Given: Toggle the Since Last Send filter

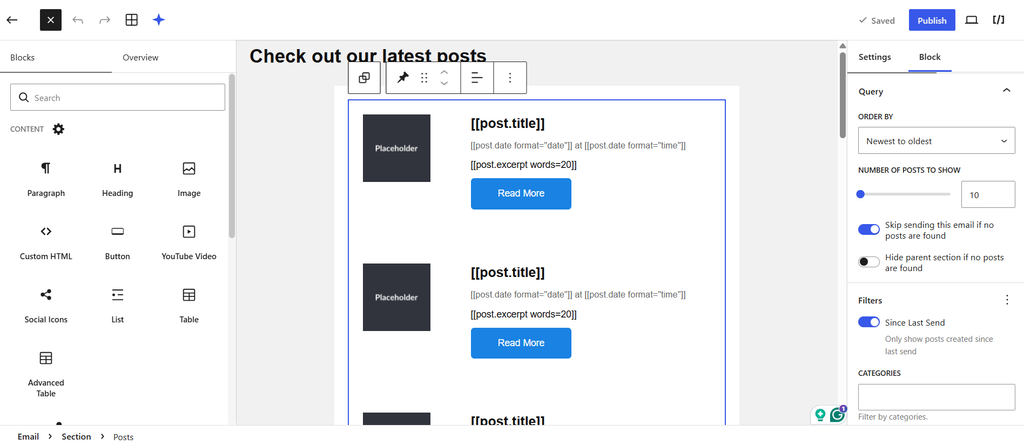Looking at the screenshot, I should click(x=869, y=322).
